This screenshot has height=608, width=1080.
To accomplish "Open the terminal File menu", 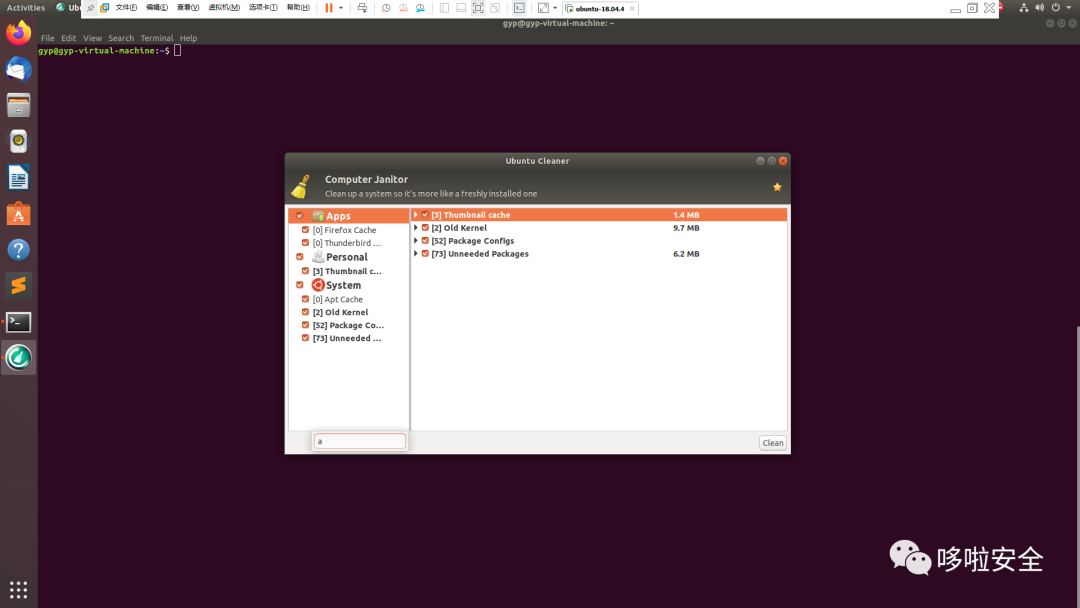I will click(48, 38).
